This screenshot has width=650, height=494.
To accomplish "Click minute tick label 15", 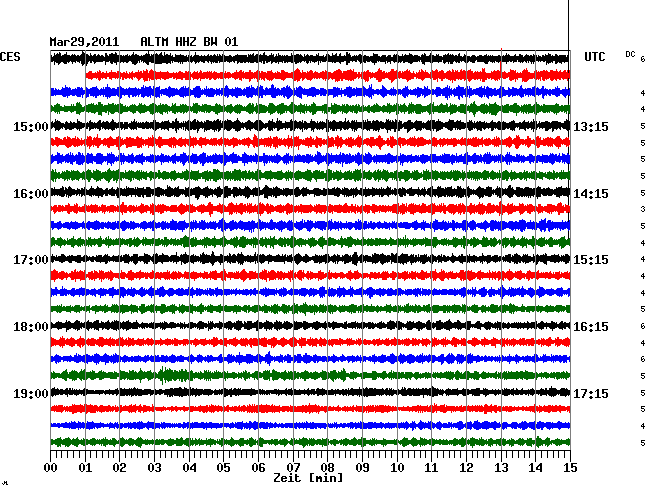I will [570, 468].
